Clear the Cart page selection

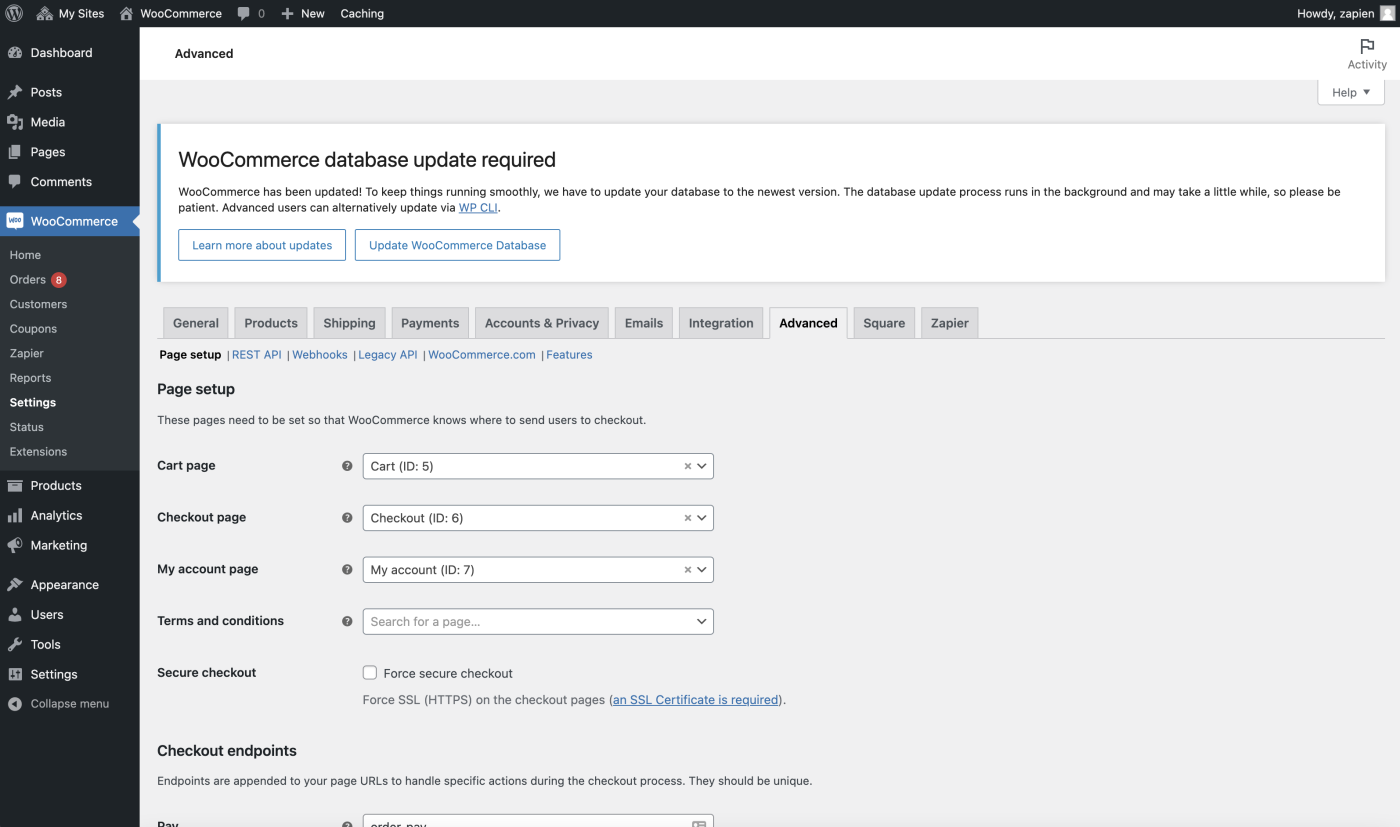tap(688, 466)
